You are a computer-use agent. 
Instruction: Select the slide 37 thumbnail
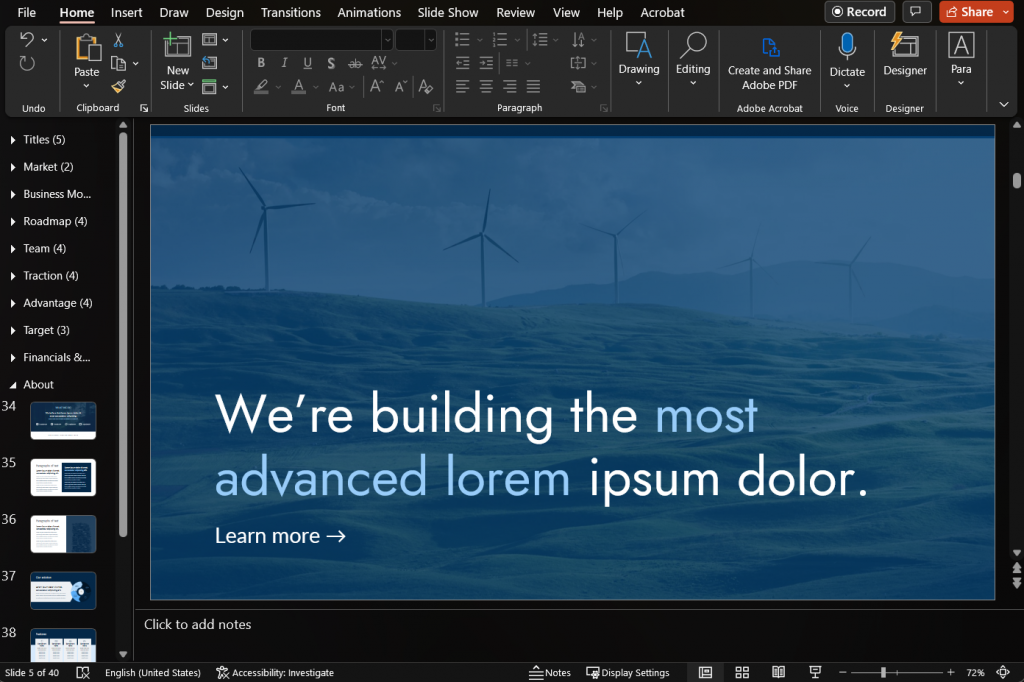(x=63, y=590)
